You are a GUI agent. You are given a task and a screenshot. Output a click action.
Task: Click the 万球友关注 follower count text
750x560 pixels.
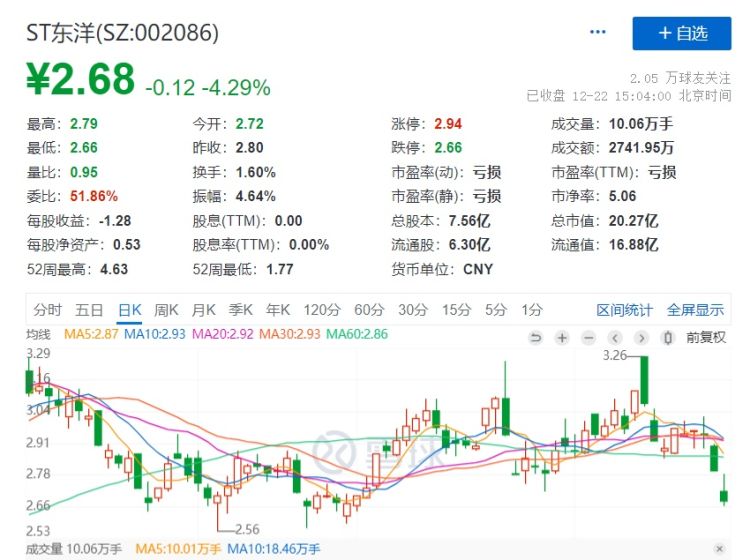[680, 78]
